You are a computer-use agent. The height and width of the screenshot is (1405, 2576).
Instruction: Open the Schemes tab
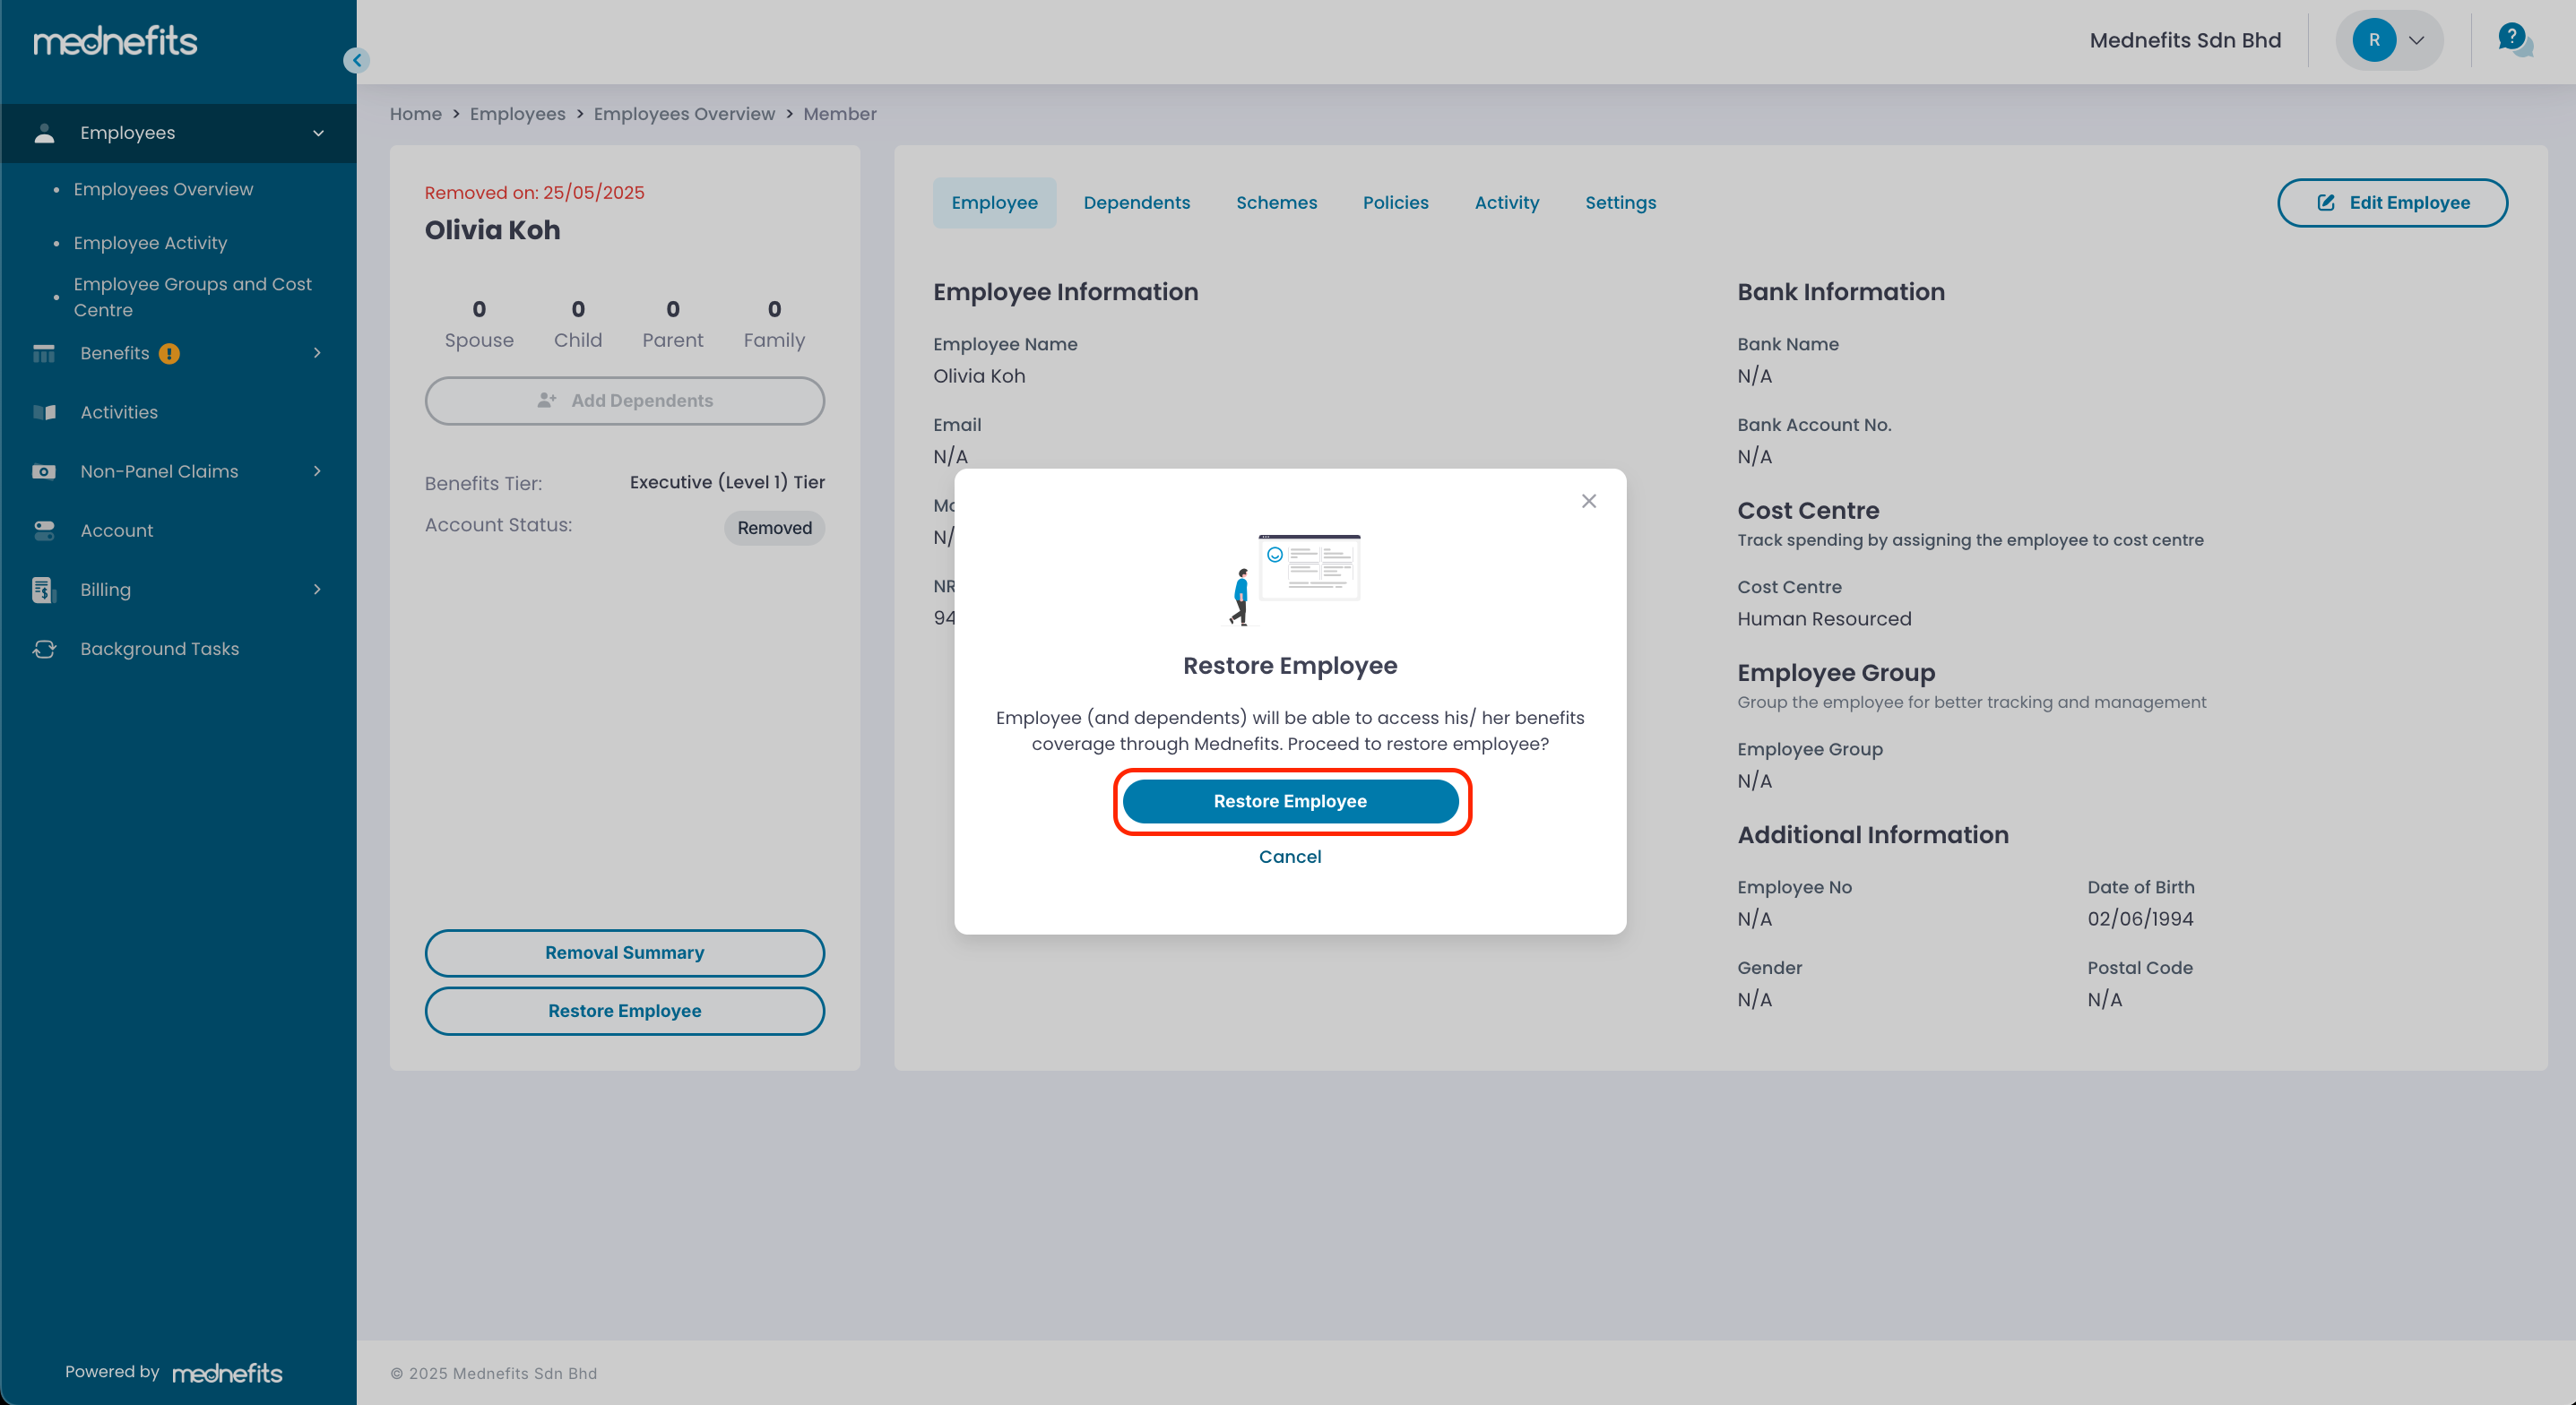tap(1276, 203)
